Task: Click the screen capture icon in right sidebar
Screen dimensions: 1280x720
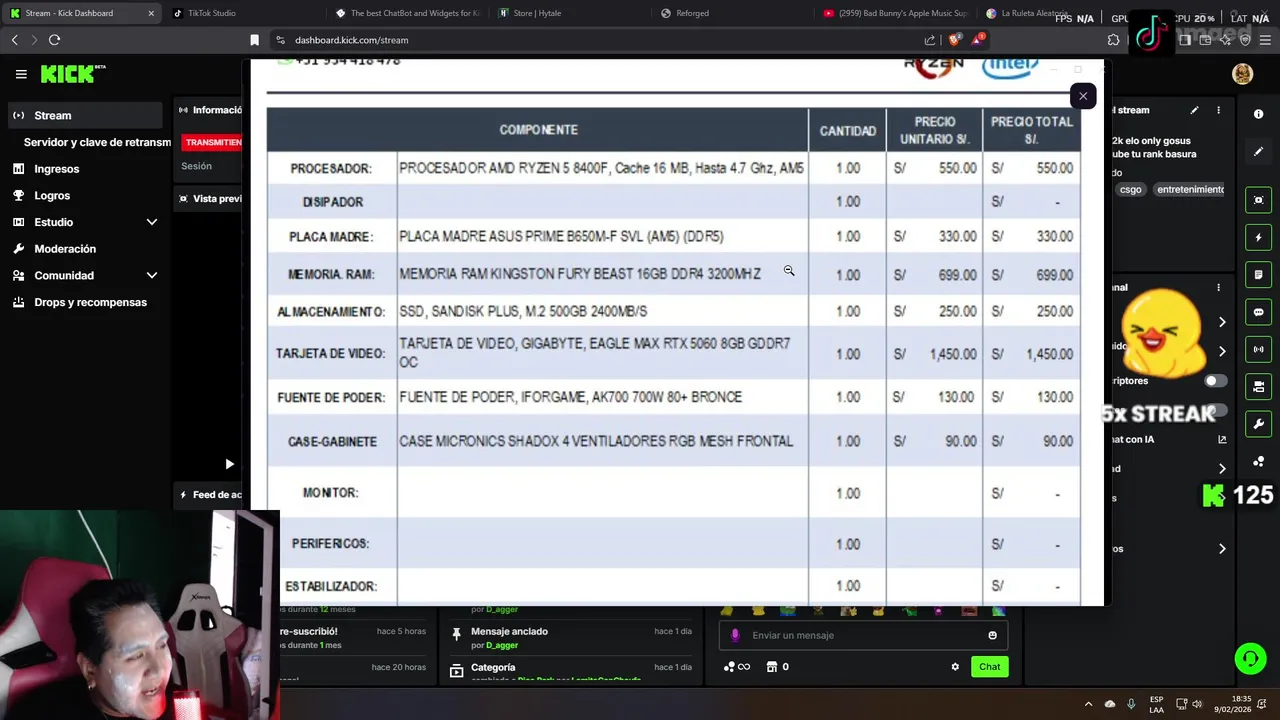Action: (1259, 200)
